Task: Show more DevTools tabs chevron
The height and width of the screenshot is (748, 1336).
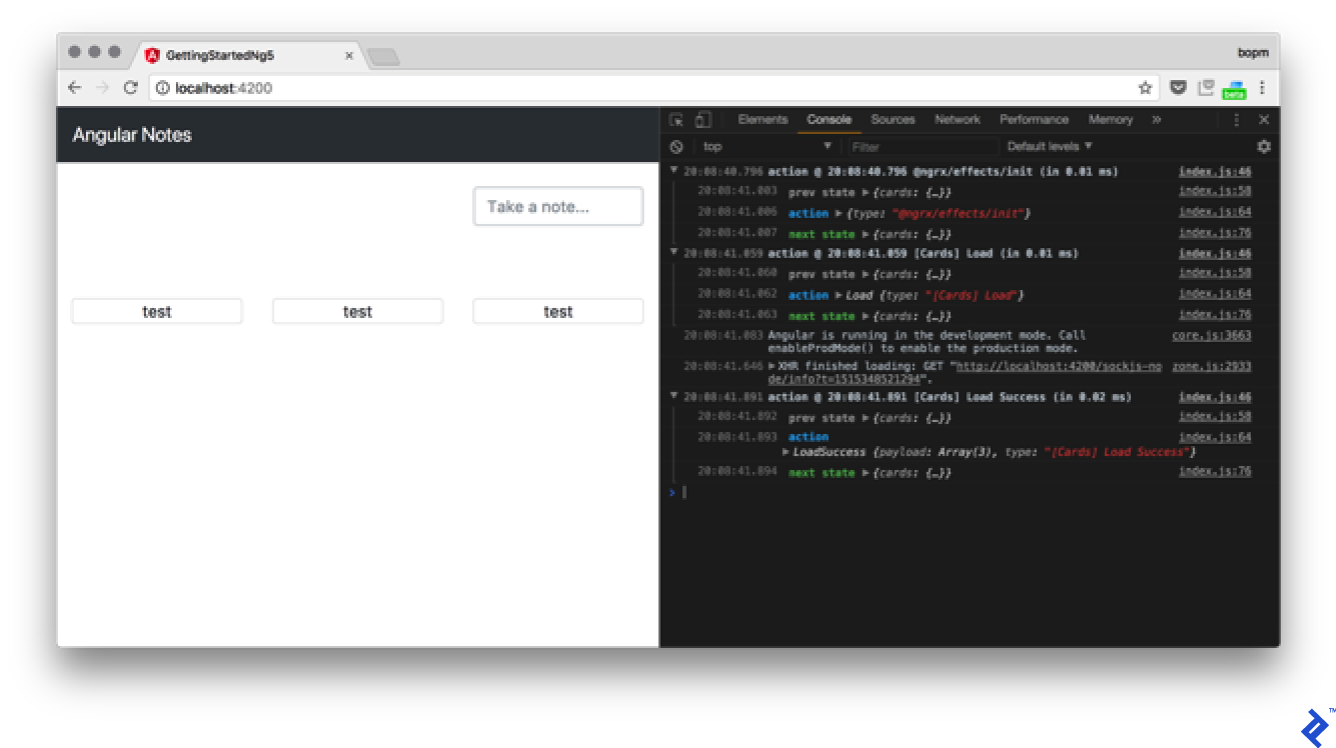Action: (x=1156, y=120)
